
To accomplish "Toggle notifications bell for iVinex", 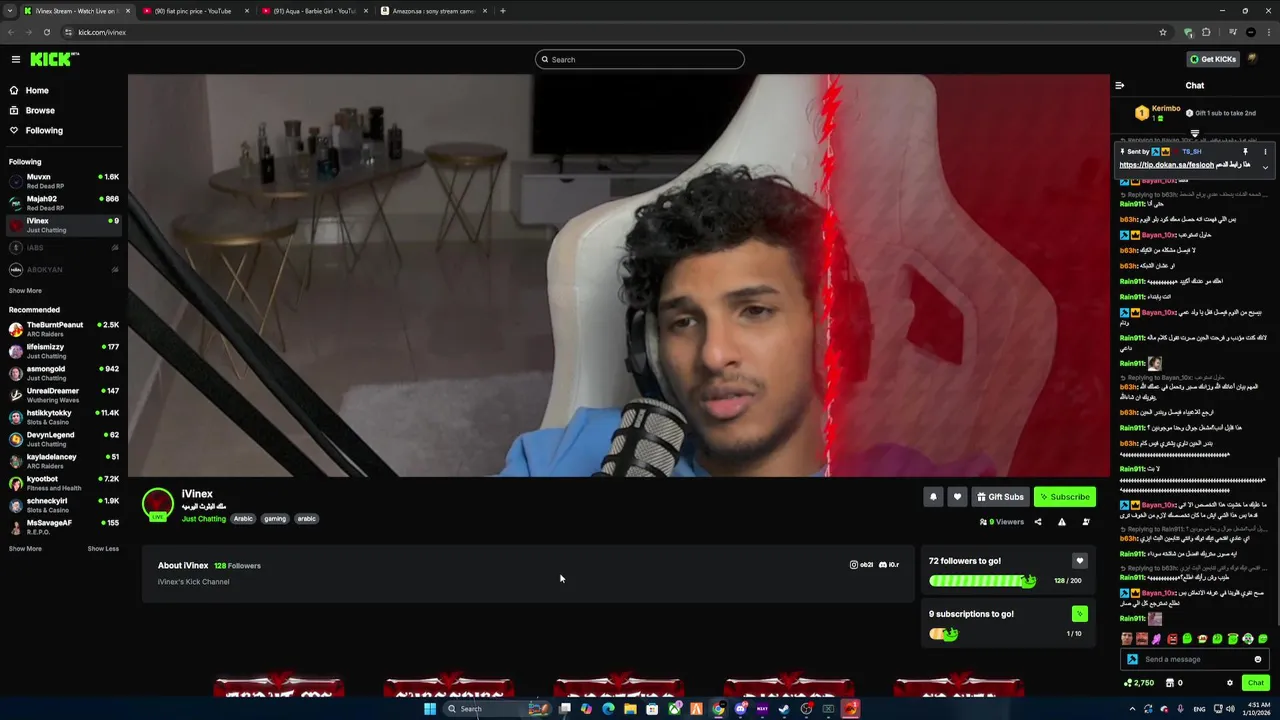I will (x=933, y=497).
